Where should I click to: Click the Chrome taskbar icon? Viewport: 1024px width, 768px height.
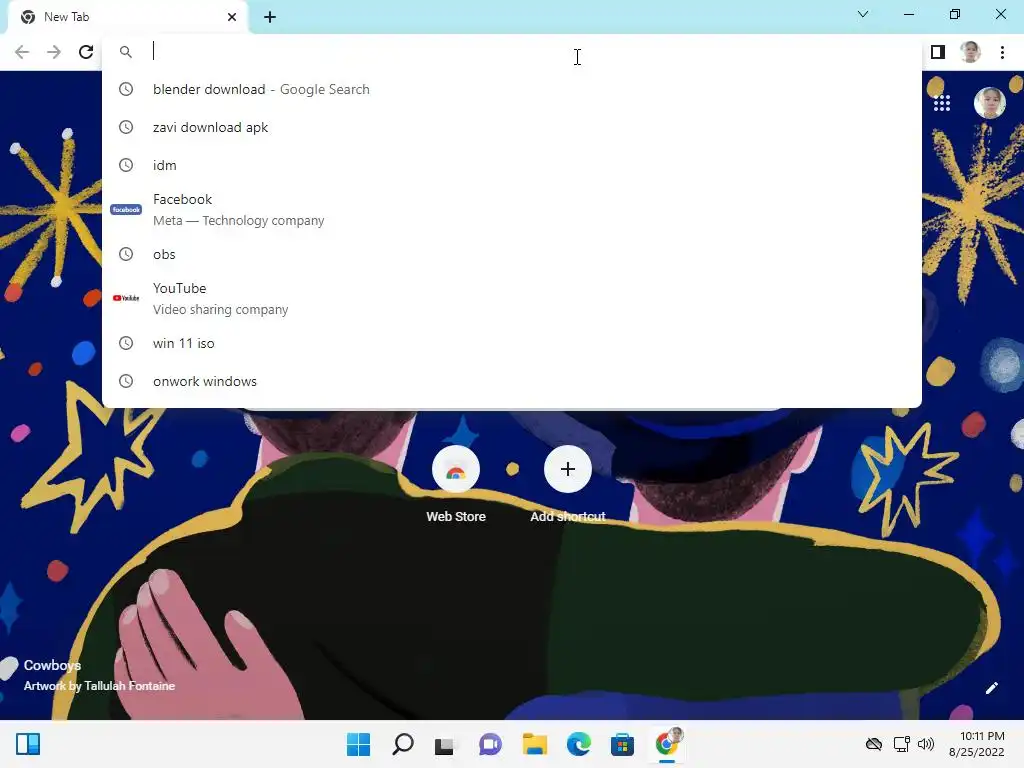click(x=667, y=744)
